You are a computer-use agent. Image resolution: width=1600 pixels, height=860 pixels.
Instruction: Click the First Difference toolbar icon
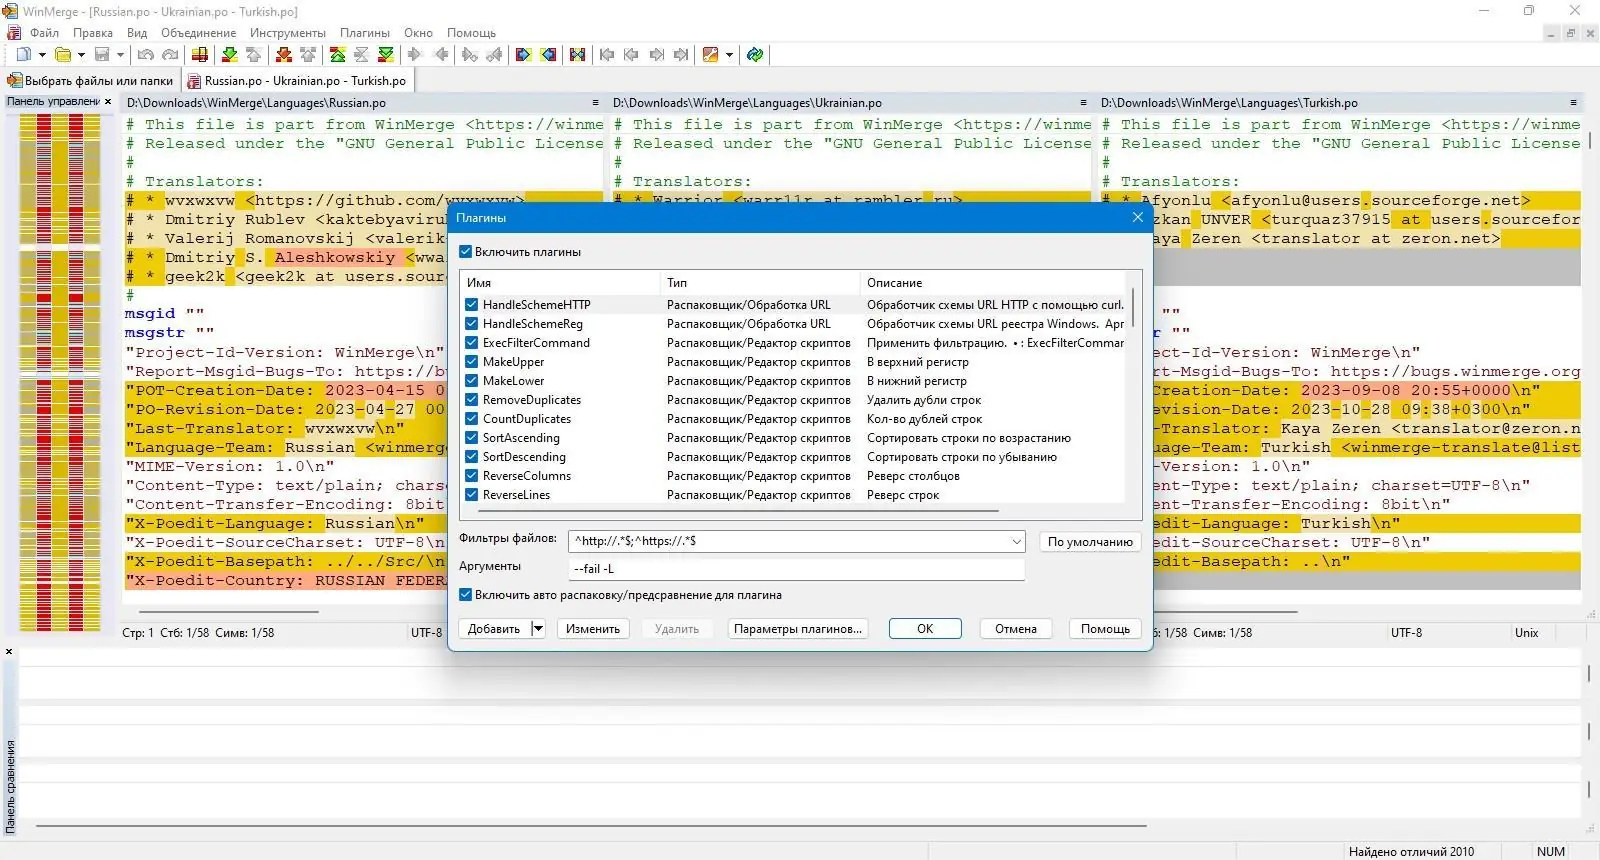click(338, 55)
